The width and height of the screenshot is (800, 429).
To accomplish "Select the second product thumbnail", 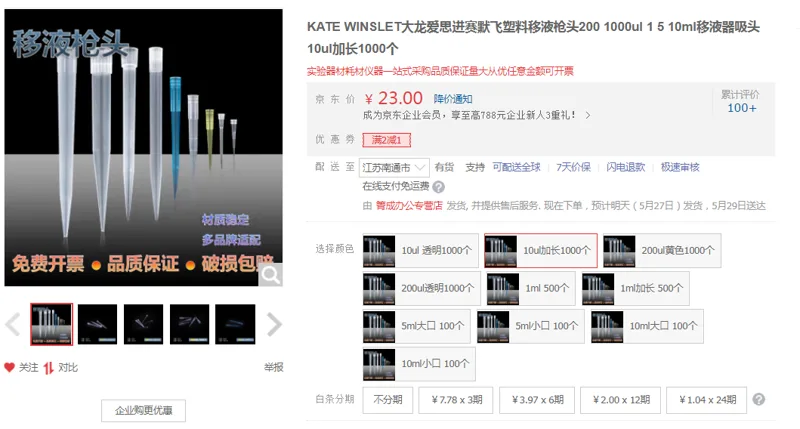I will point(97,324).
